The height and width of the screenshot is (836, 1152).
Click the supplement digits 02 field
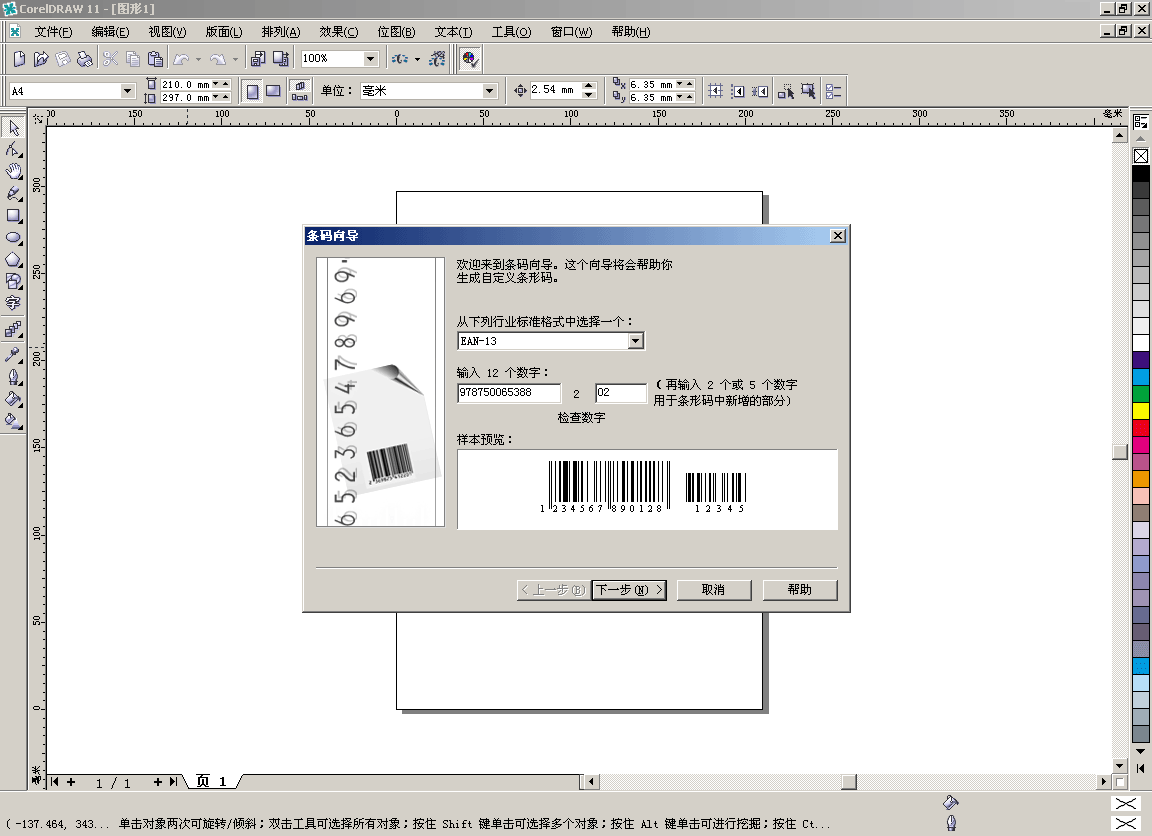(621, 393)
